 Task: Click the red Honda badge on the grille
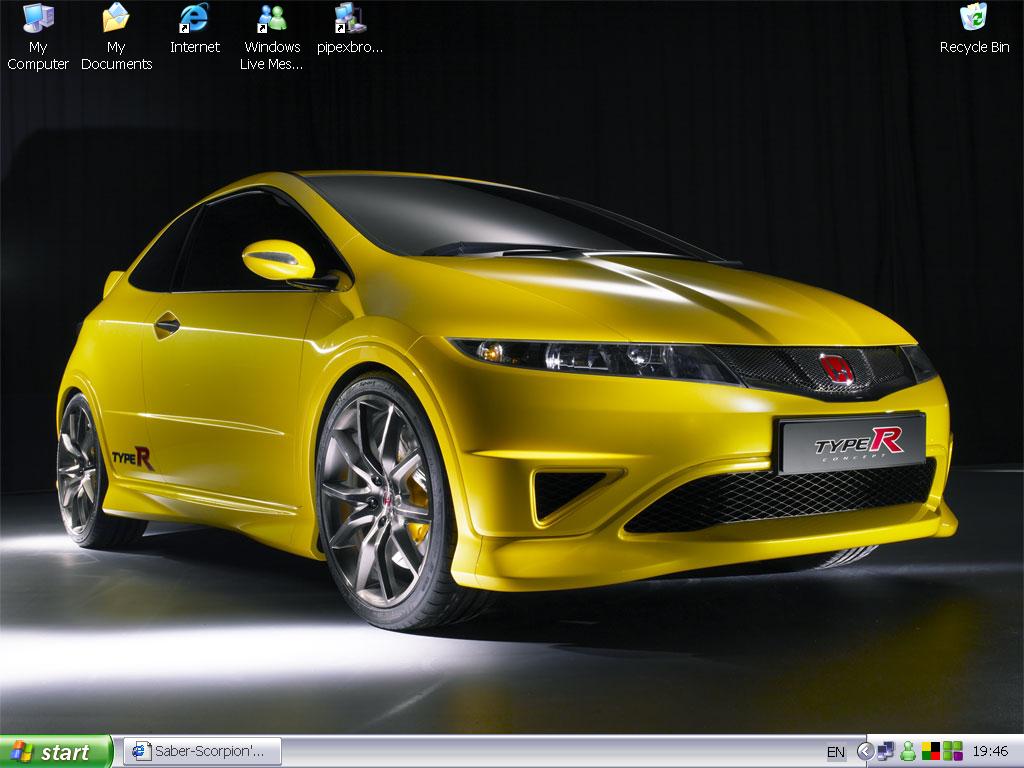835,368
